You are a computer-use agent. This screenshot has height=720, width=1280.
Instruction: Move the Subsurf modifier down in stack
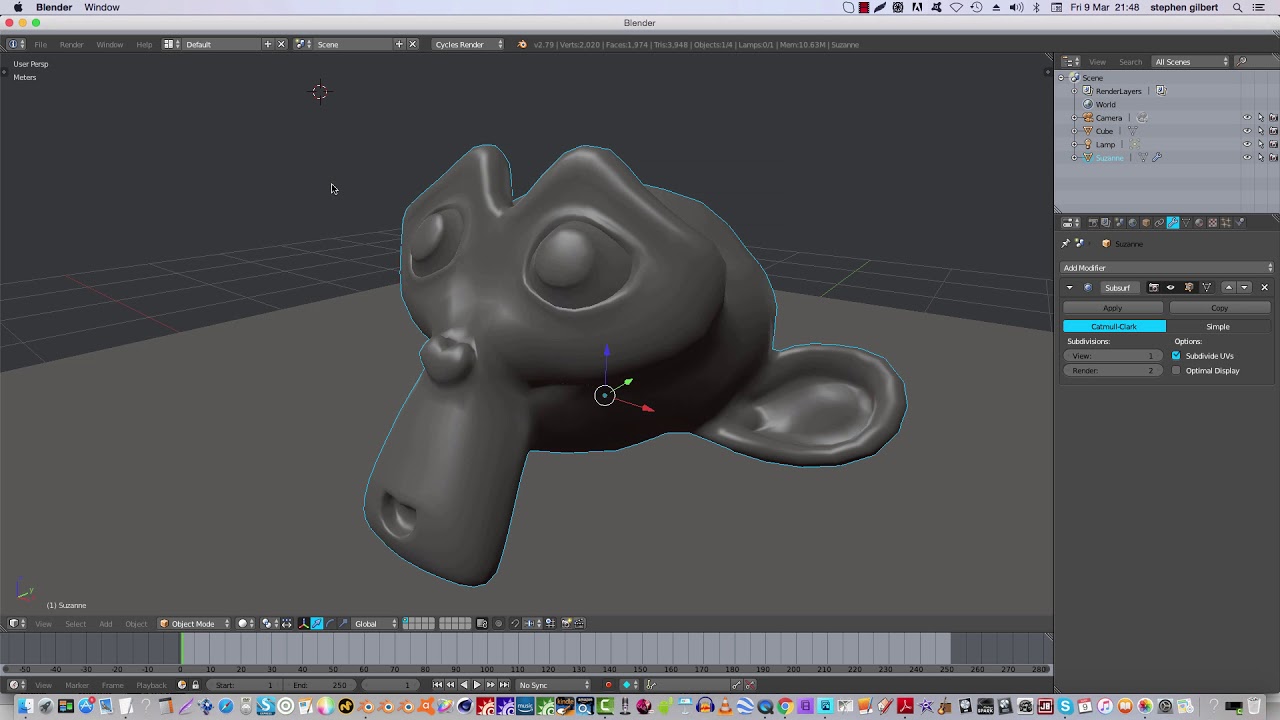[1244, 287]
